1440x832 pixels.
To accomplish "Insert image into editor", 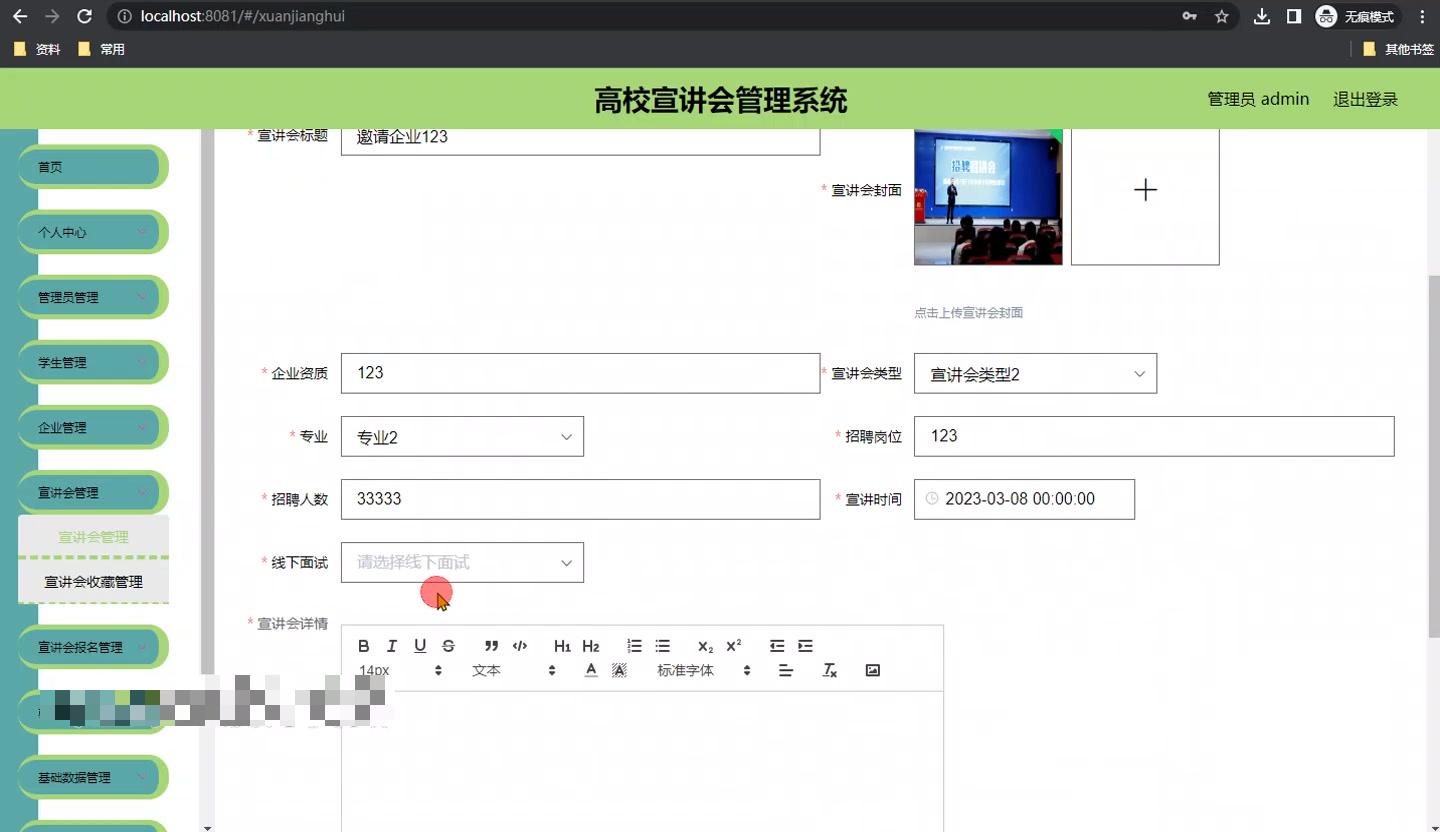I will [x=872, y=670].
